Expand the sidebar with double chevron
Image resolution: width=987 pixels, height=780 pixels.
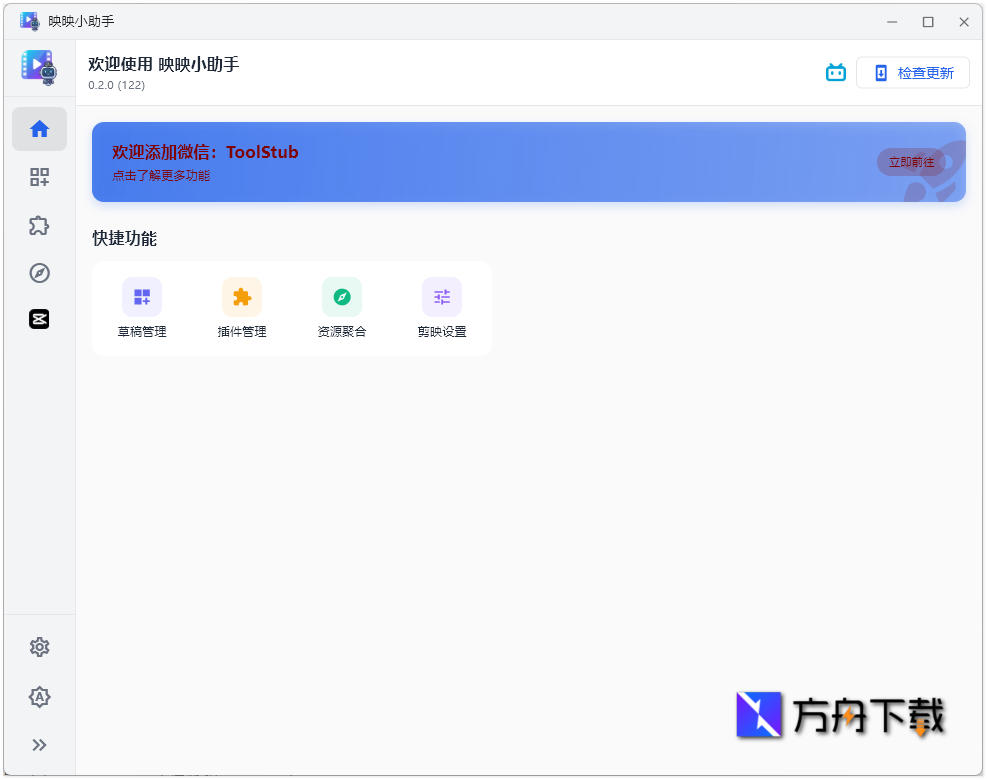(39, 745)
